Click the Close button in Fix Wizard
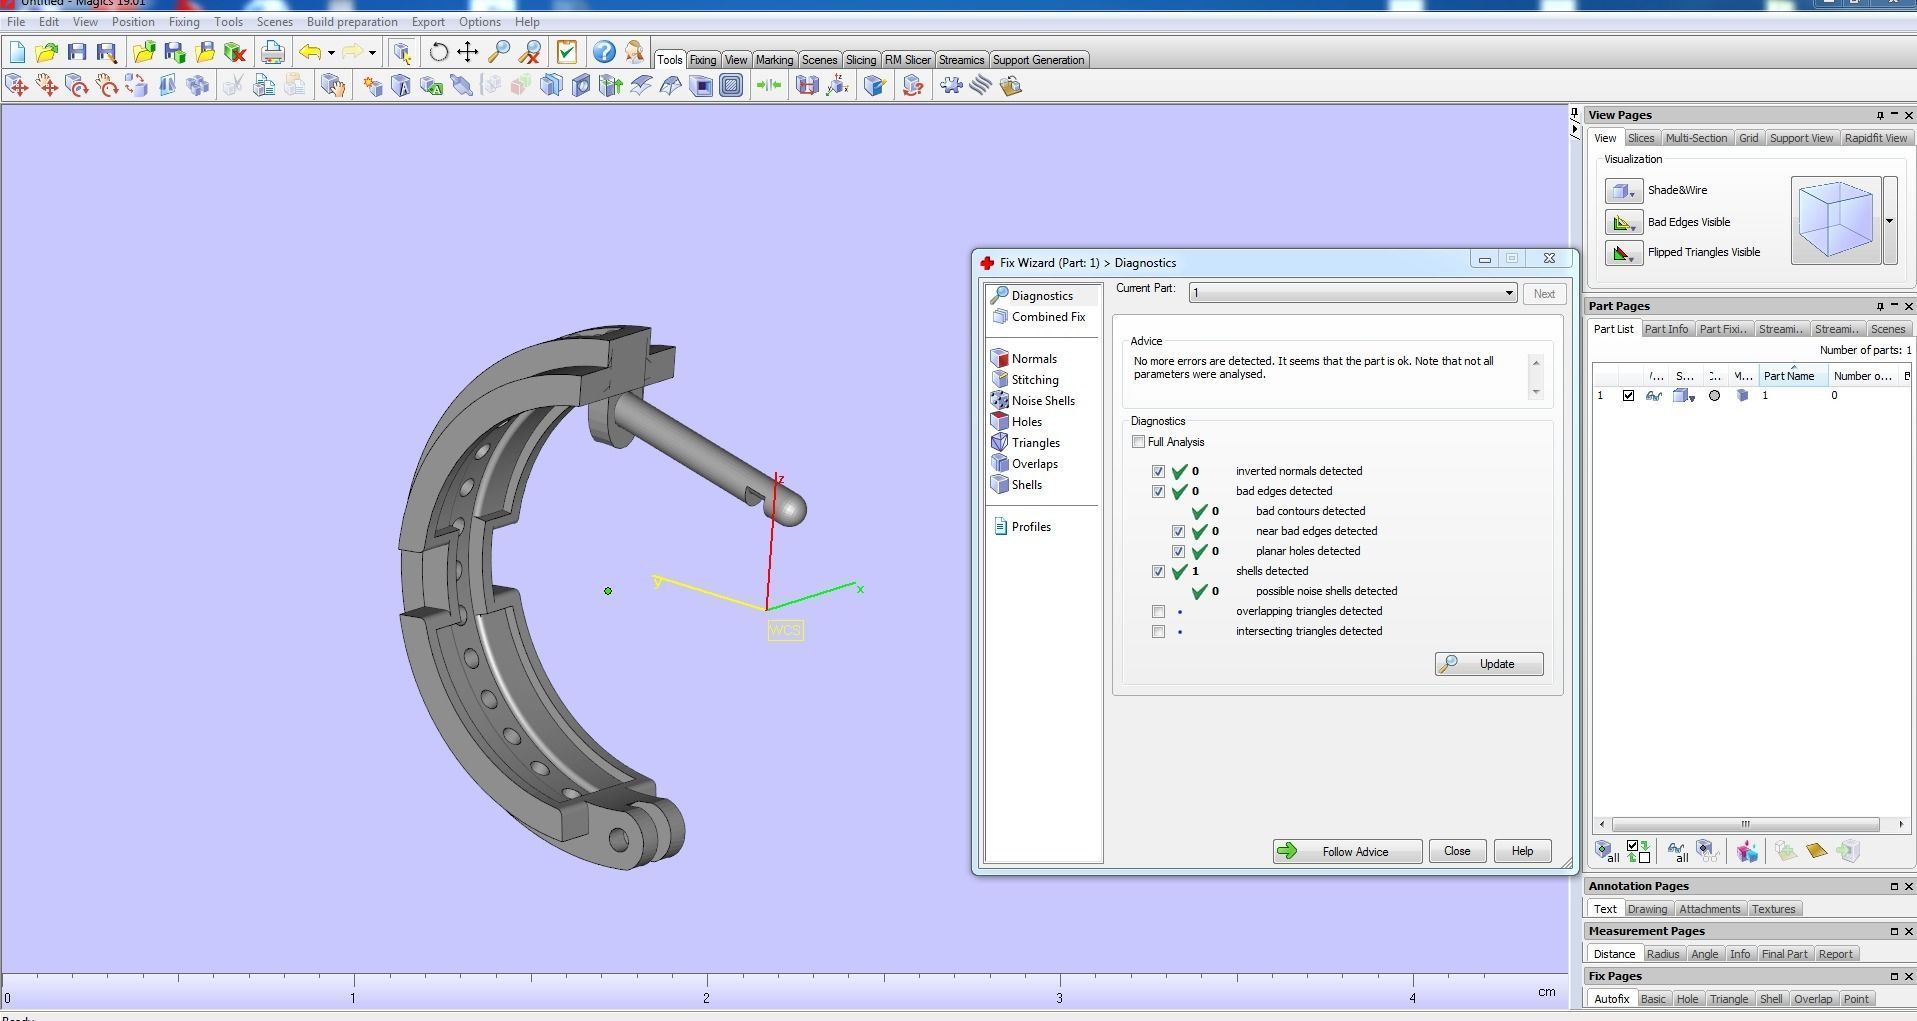This screenshot has height=1021, width=1917. (x=1457, y=851)
